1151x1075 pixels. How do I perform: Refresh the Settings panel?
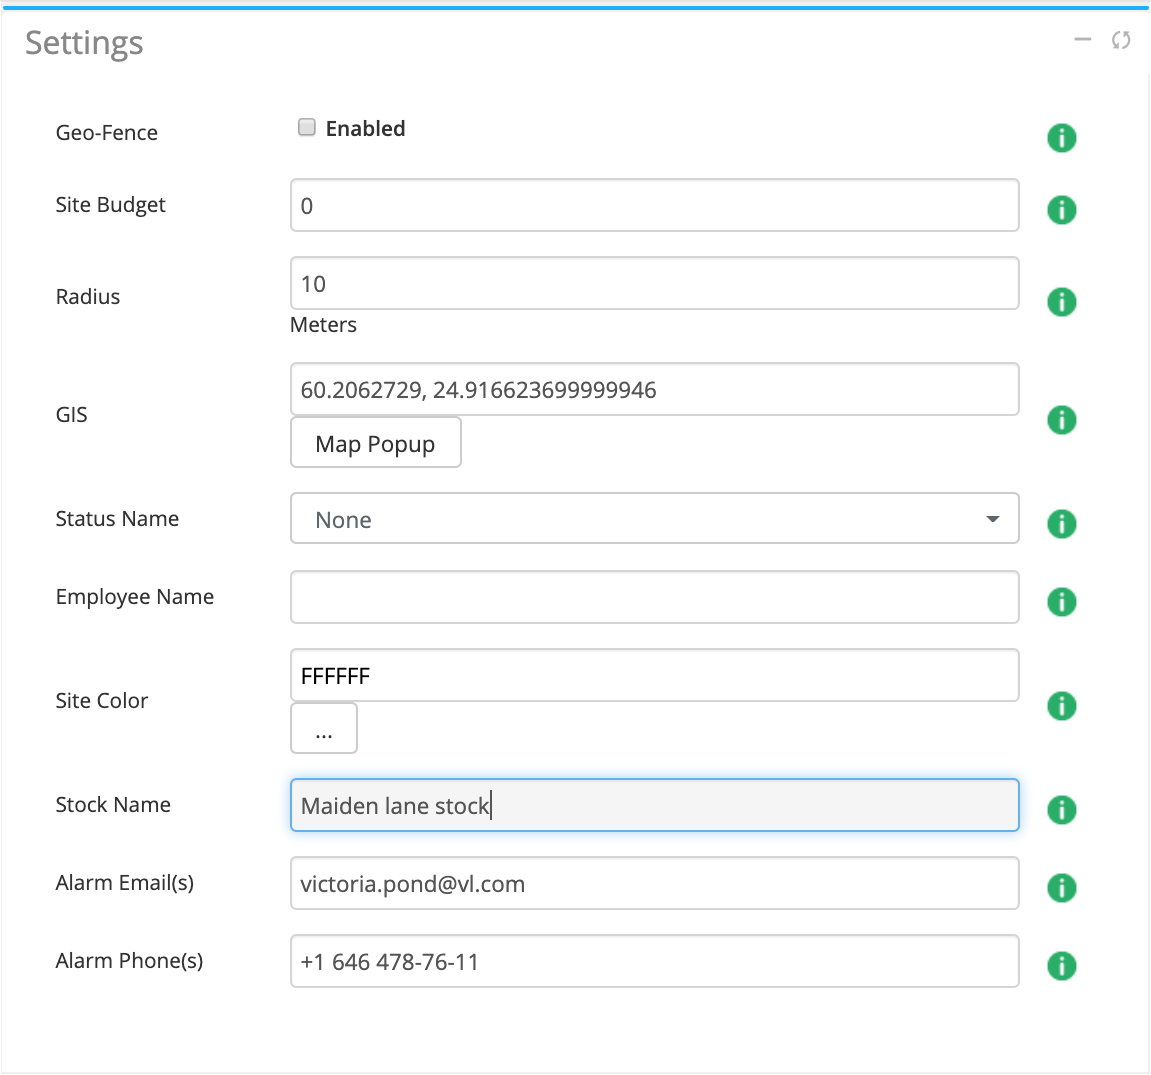(1121, 40)
